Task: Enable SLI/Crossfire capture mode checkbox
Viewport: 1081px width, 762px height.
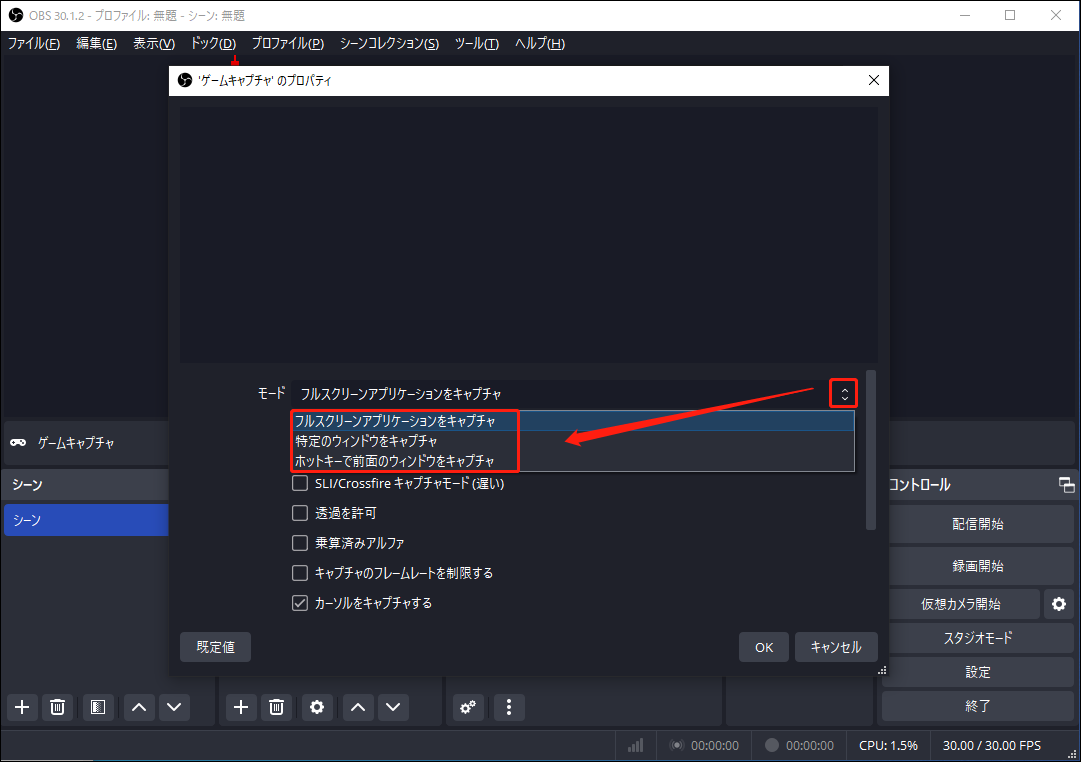Action: [x=299, y=483]
